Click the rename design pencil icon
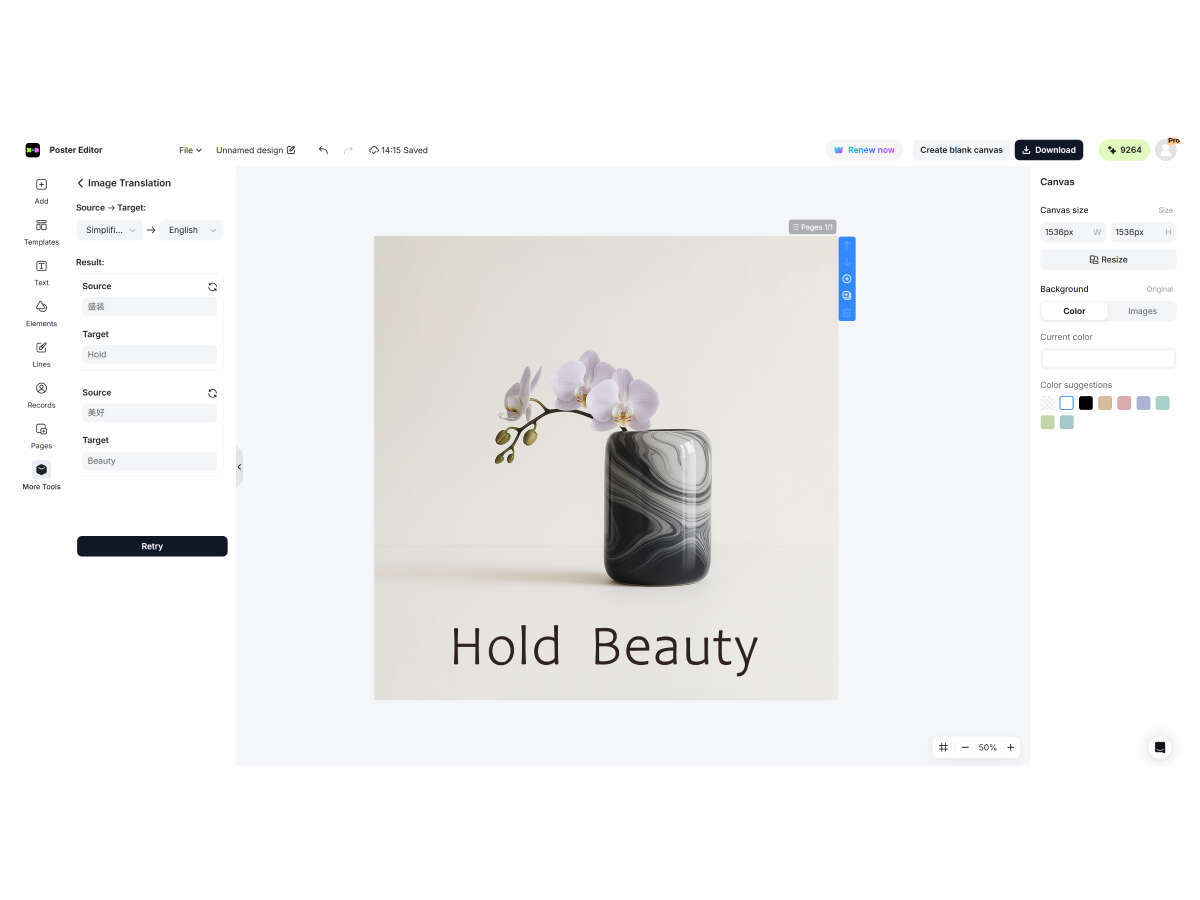1200x900 pixels. 291,150
